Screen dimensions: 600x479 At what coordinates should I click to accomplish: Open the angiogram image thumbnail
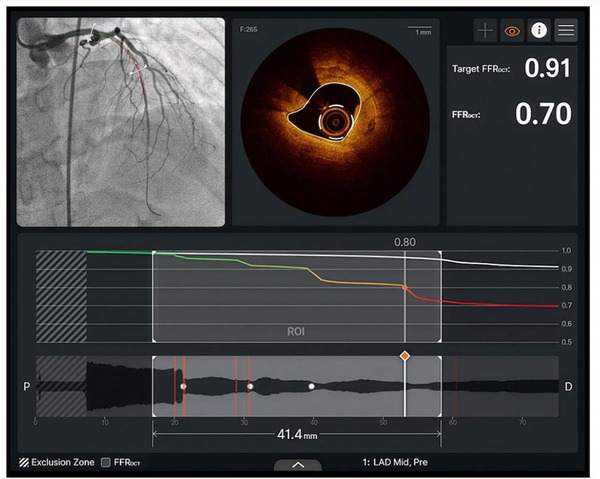click(x=121, y=122)
